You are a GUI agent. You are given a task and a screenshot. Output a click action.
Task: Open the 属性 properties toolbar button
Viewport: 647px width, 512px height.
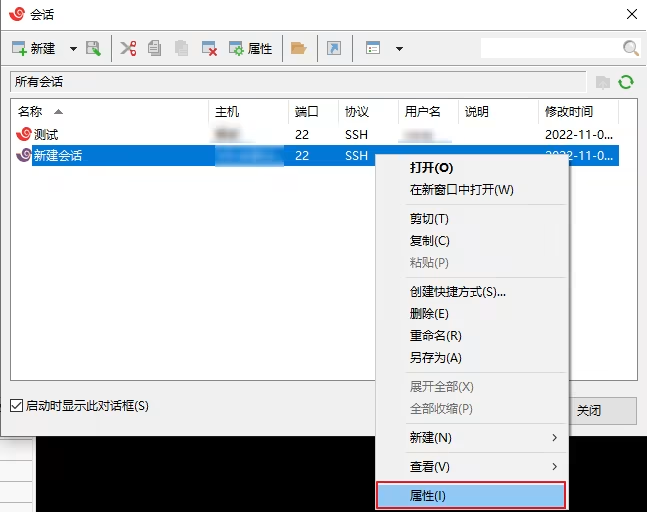point(250,49)
